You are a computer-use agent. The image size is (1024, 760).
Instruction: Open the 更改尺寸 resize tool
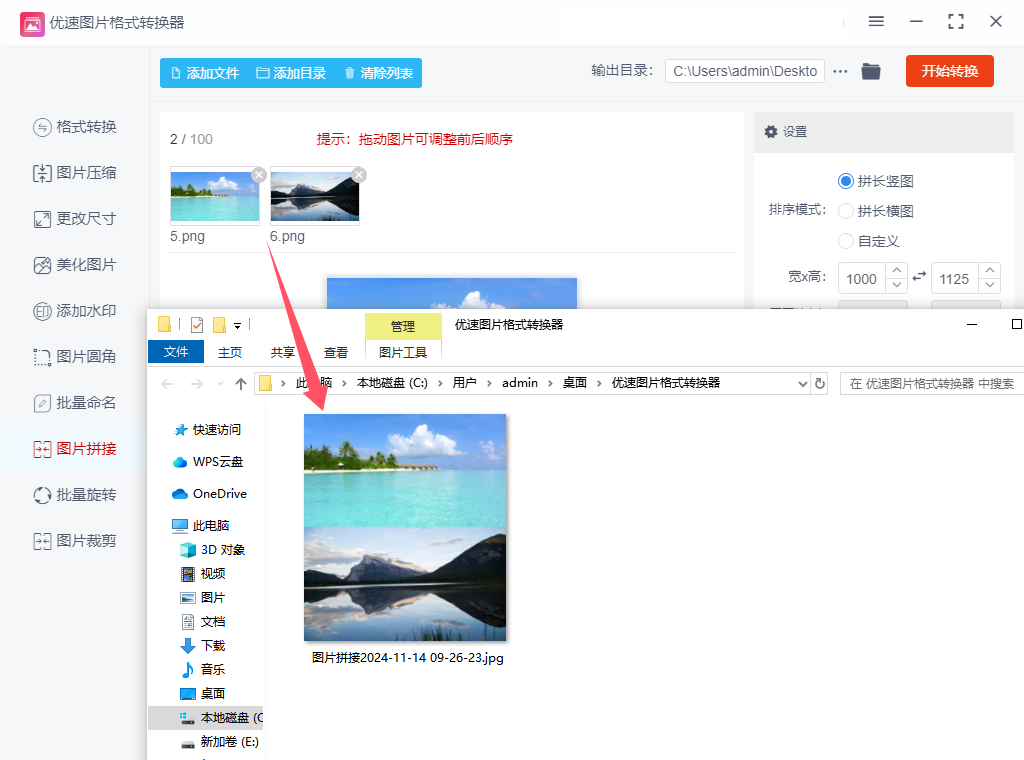[x=74, y=219]
